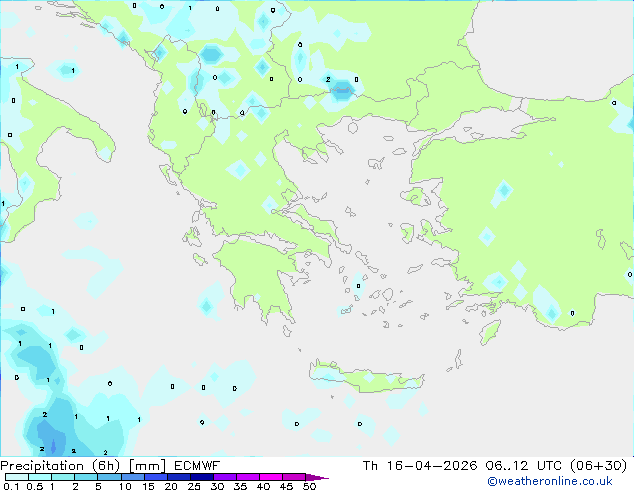The image size is (634, 490).
Task: Click the '[mm]' unit label
Action: pyautogui.click(x=148, y=466)
